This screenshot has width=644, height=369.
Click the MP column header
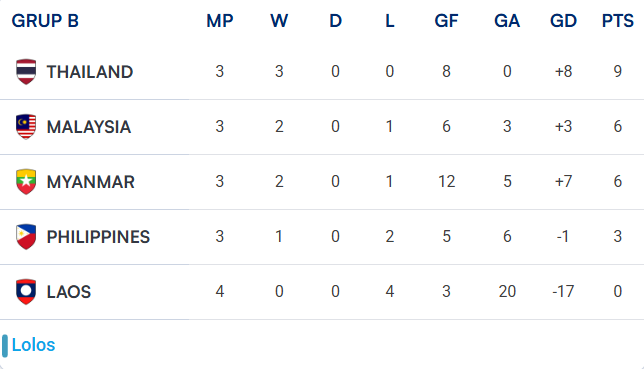(220, 21)
